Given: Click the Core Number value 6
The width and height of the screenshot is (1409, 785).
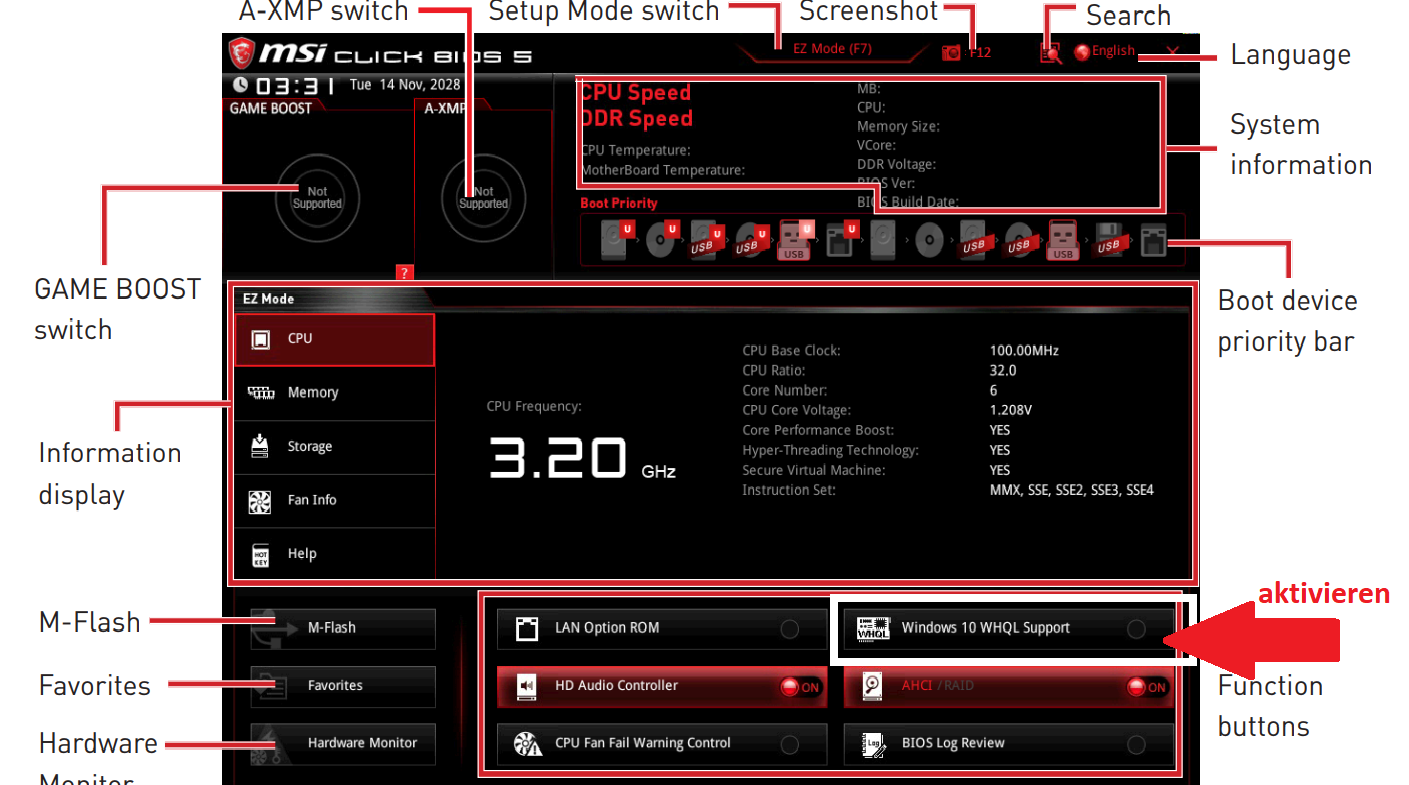Looking at the screenshot, I should (x=994, y=390).
